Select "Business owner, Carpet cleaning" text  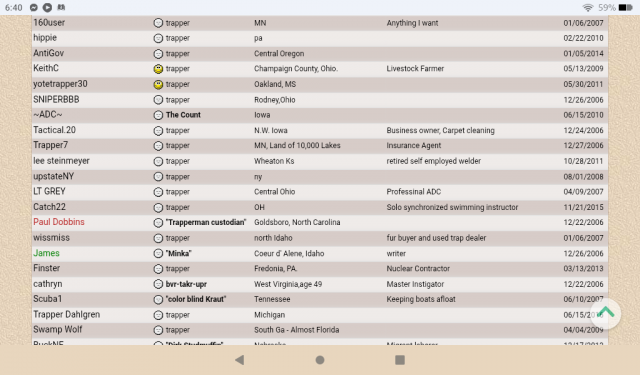(x=440, y=131)
